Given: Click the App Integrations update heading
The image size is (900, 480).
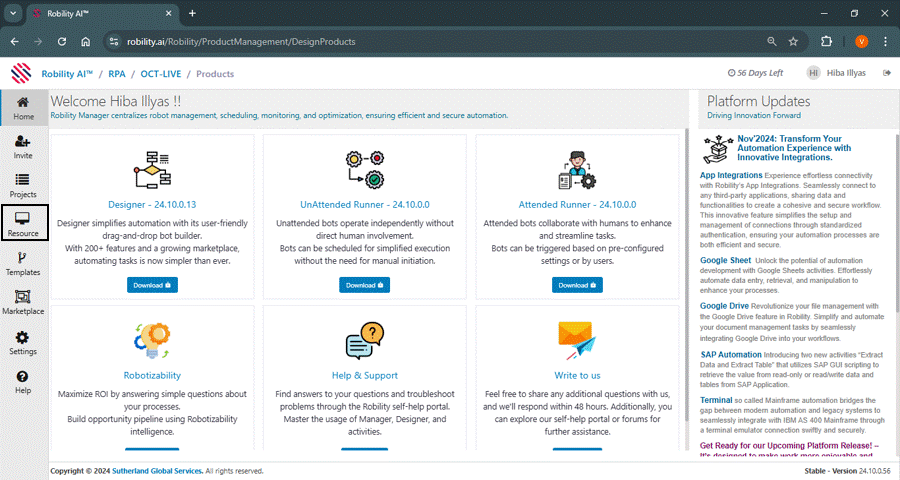Looking at the screenshot, I should [x=731, y=175].
